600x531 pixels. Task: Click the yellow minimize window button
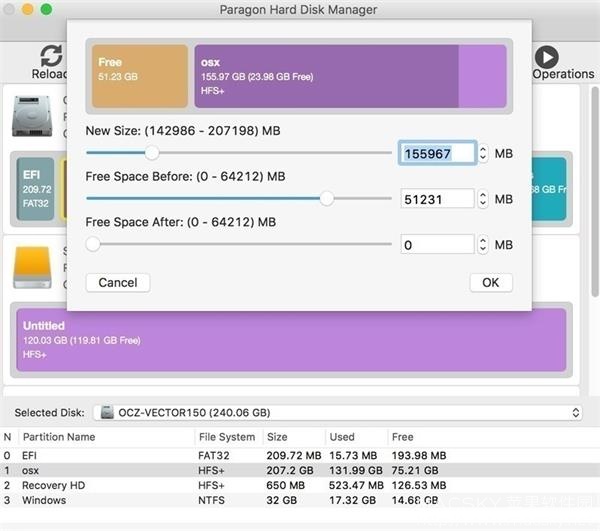pos(28,9)
